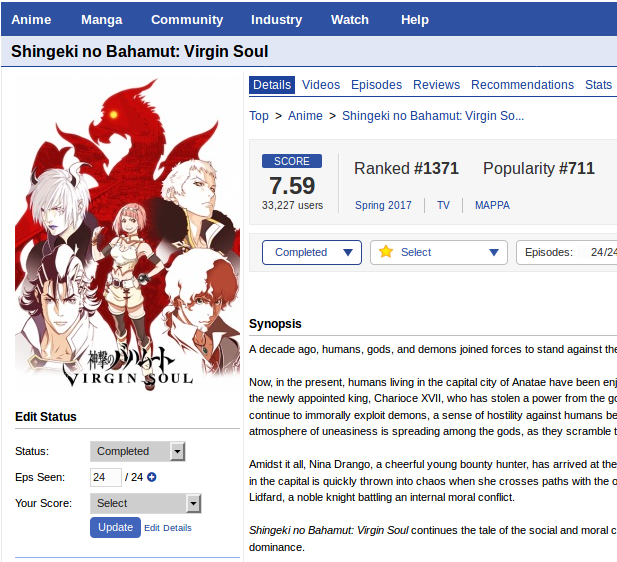
Task: Switch to the Reviews tab
Action: coord(436,85)
